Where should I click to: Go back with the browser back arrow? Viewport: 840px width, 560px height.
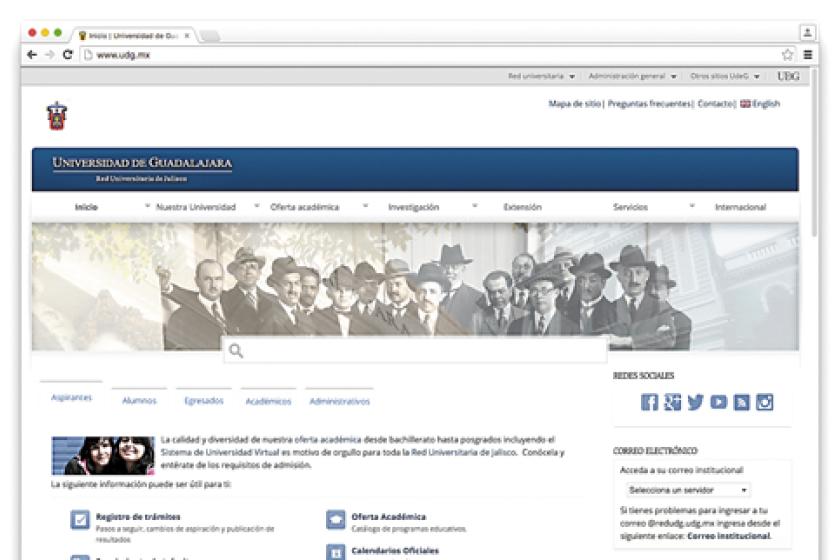click(x=32, y=55)
